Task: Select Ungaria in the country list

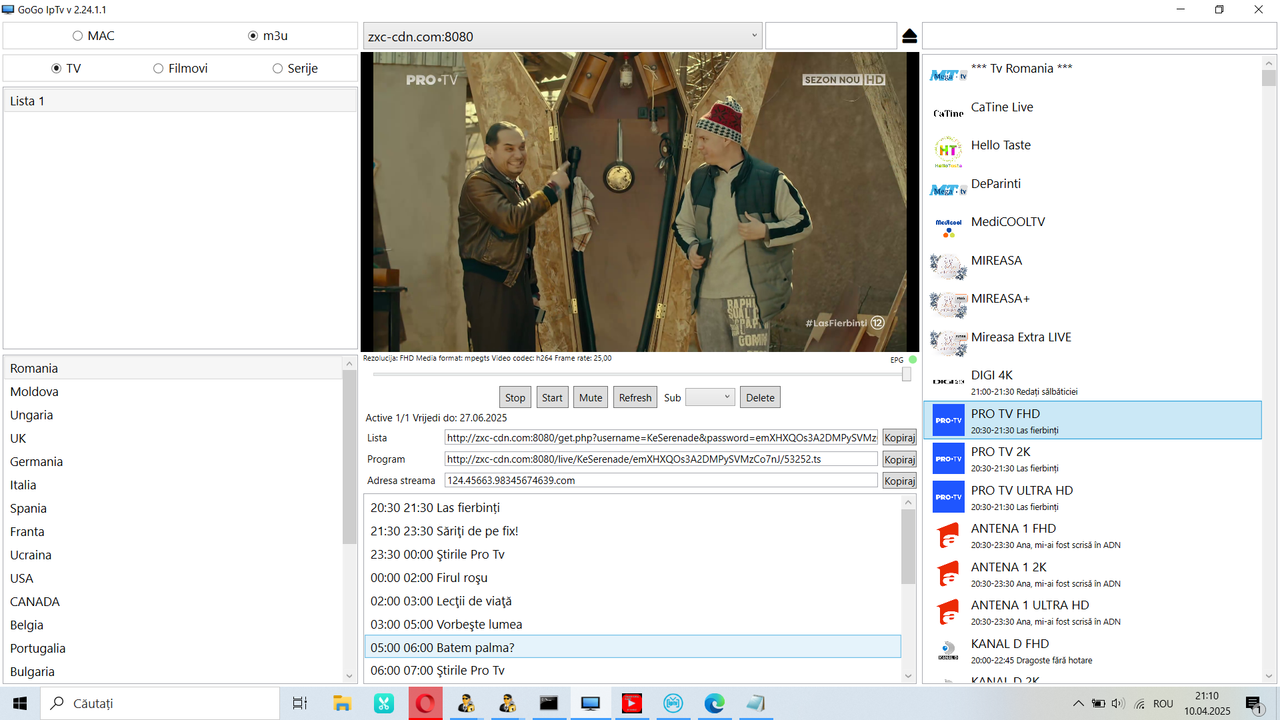Action: pos(173,415)
